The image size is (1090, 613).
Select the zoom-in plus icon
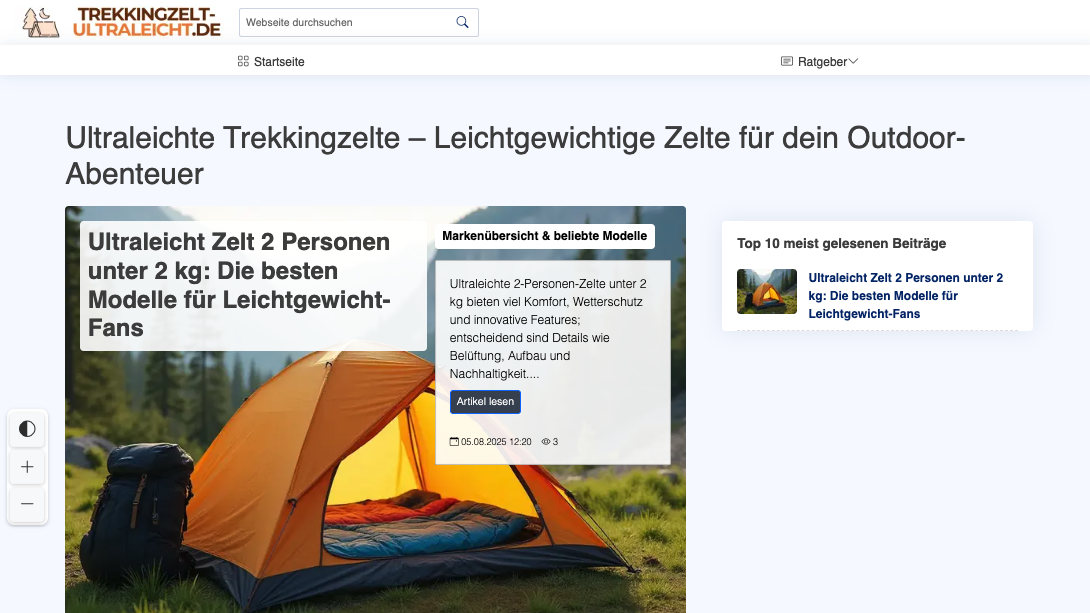pos(26,466)
